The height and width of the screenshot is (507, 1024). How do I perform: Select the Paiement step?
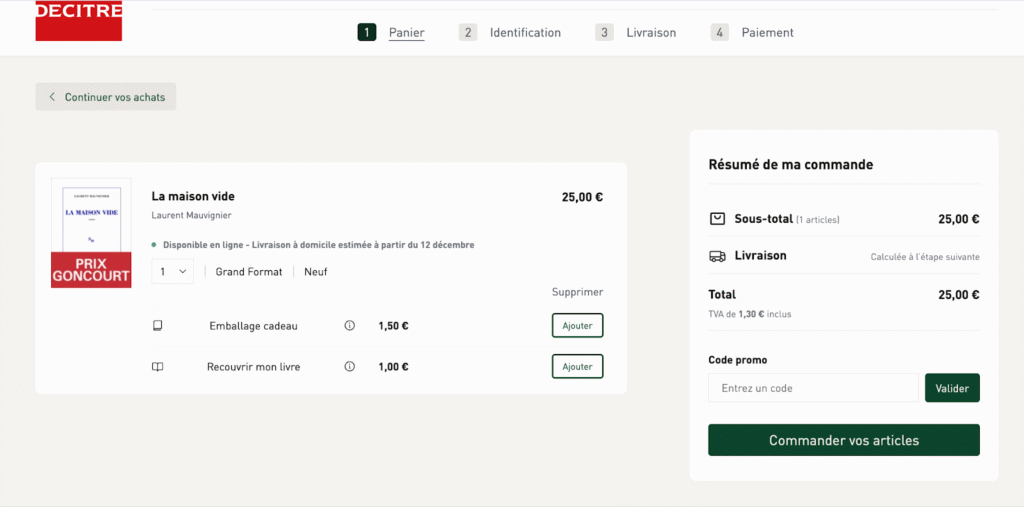[x=767, y=33]
